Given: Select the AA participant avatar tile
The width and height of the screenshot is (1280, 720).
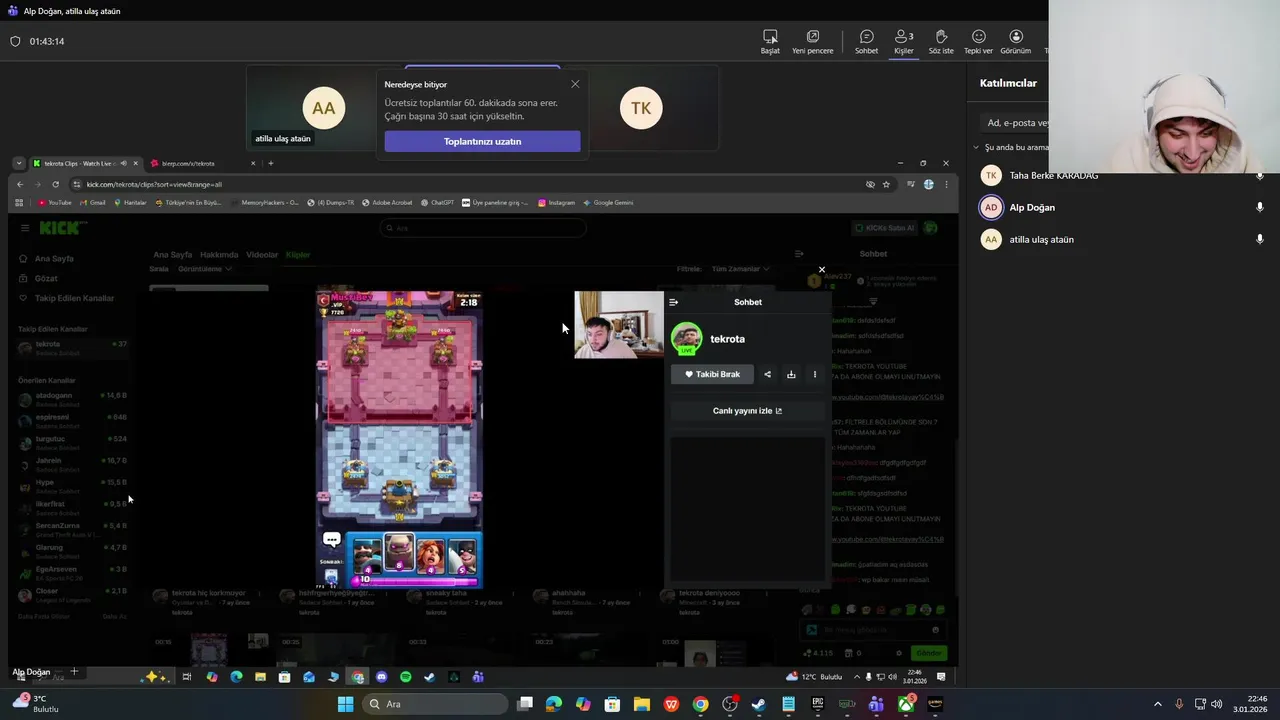Looking at the screenshot, I should (324, 108).
